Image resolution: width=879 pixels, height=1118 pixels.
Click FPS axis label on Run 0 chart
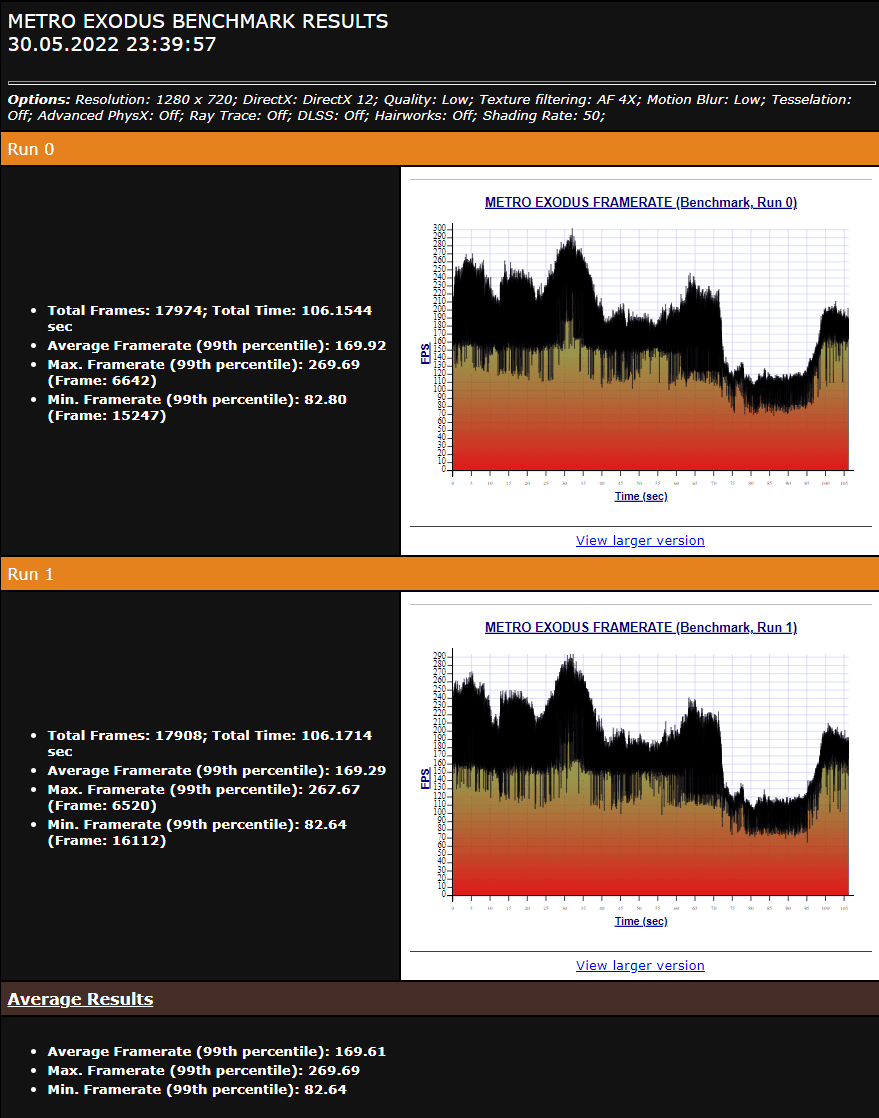[x=426, y=354]
